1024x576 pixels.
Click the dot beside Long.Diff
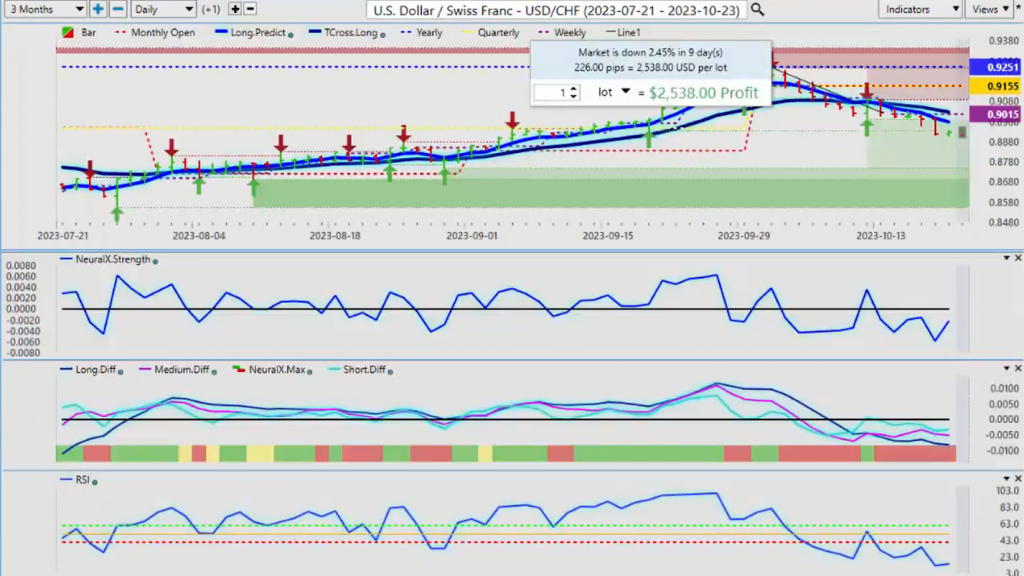[120, 372]
